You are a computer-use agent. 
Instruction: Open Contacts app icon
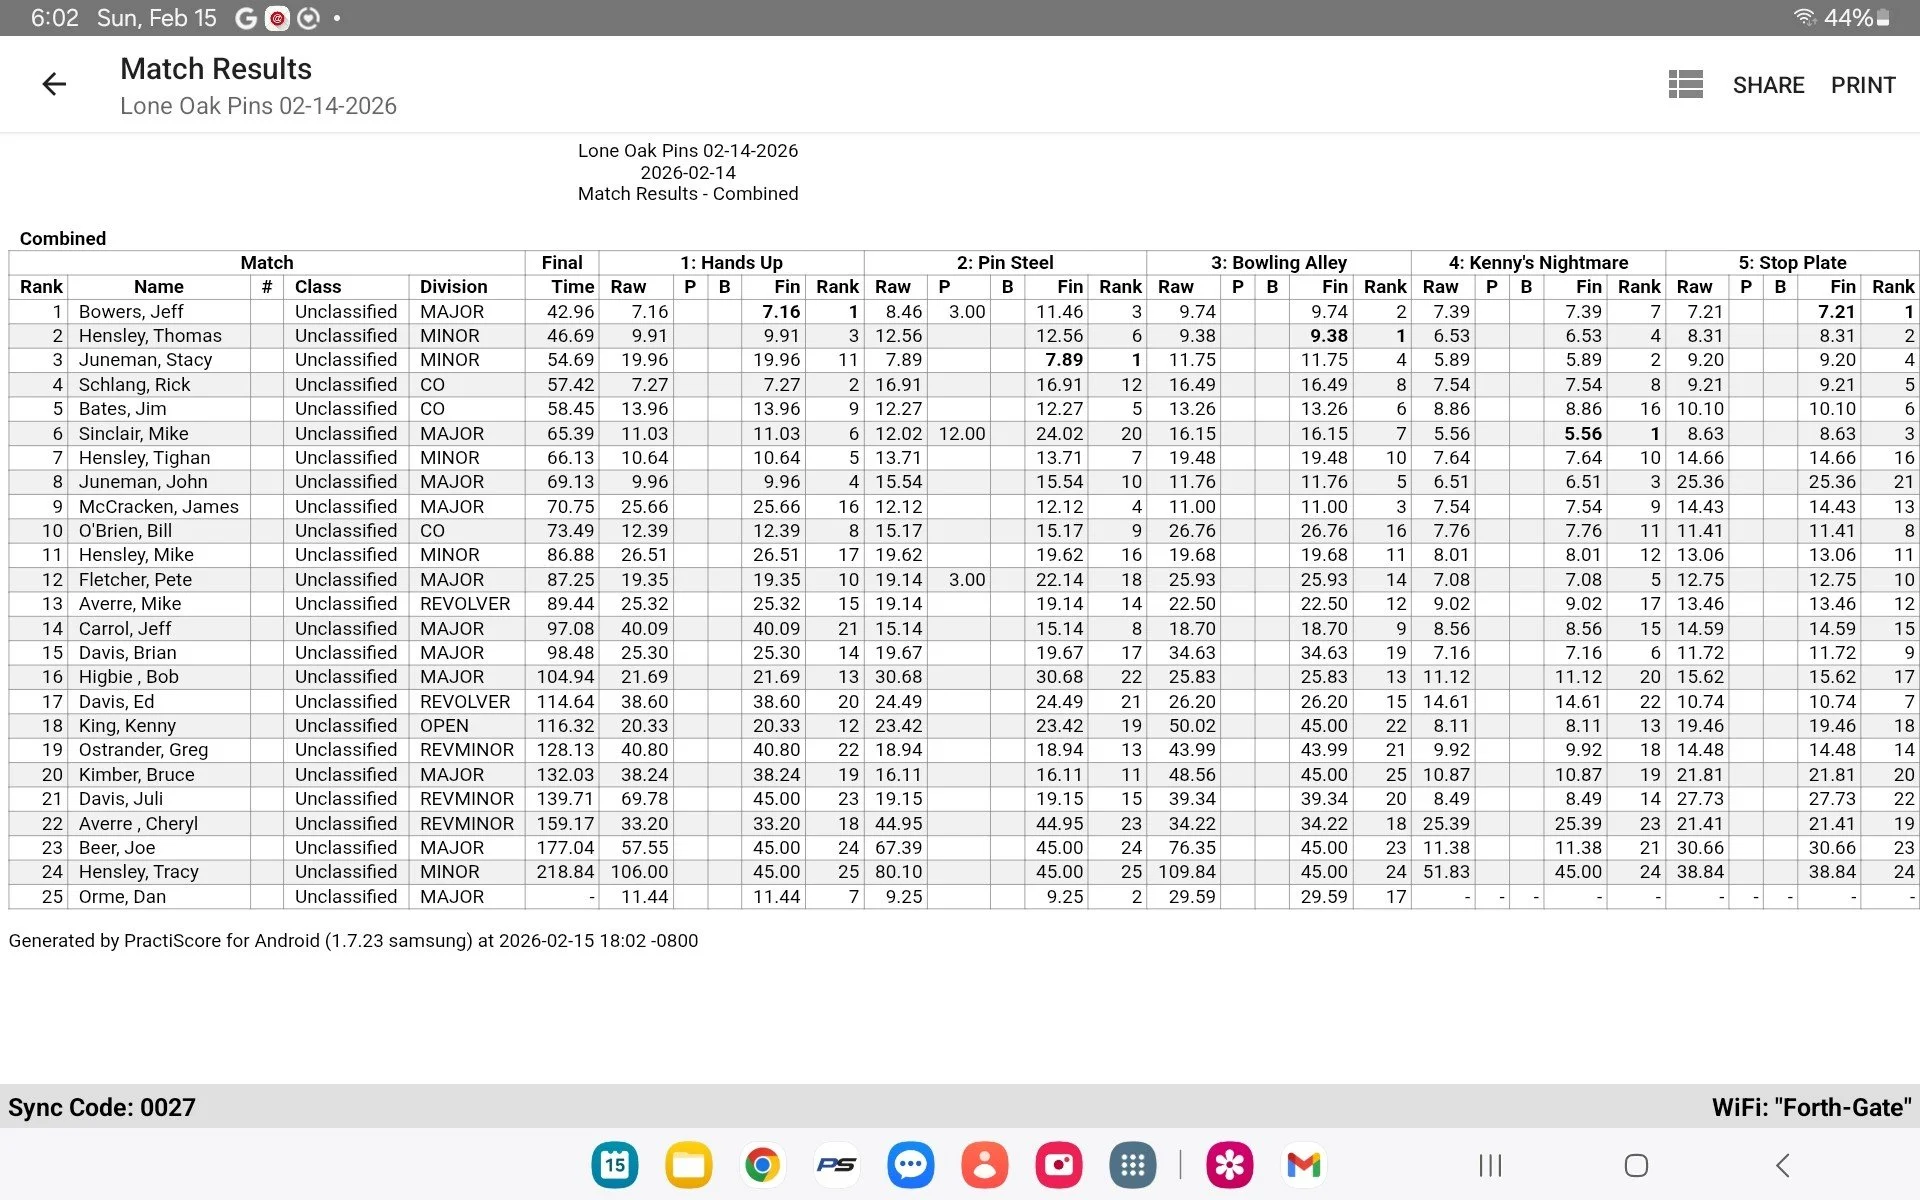(984, 1165)
